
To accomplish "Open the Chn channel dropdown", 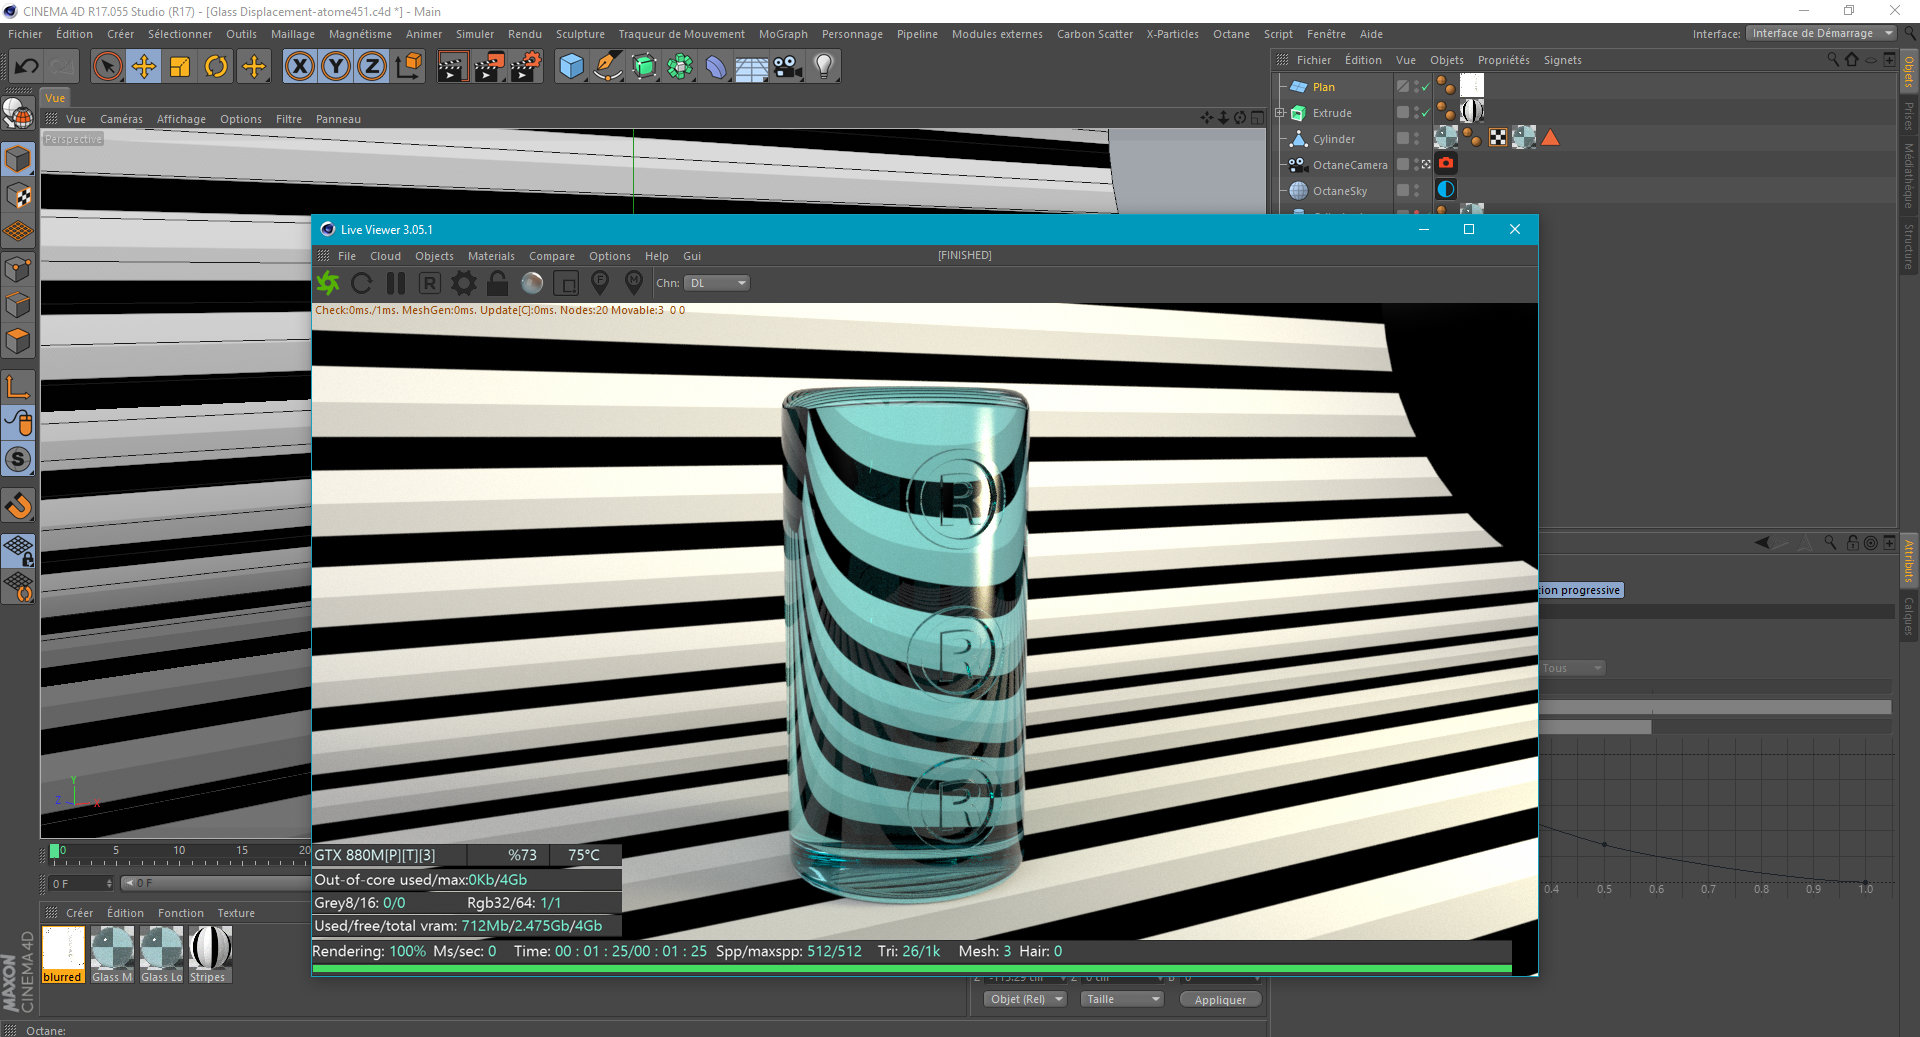I will [717, 283].
